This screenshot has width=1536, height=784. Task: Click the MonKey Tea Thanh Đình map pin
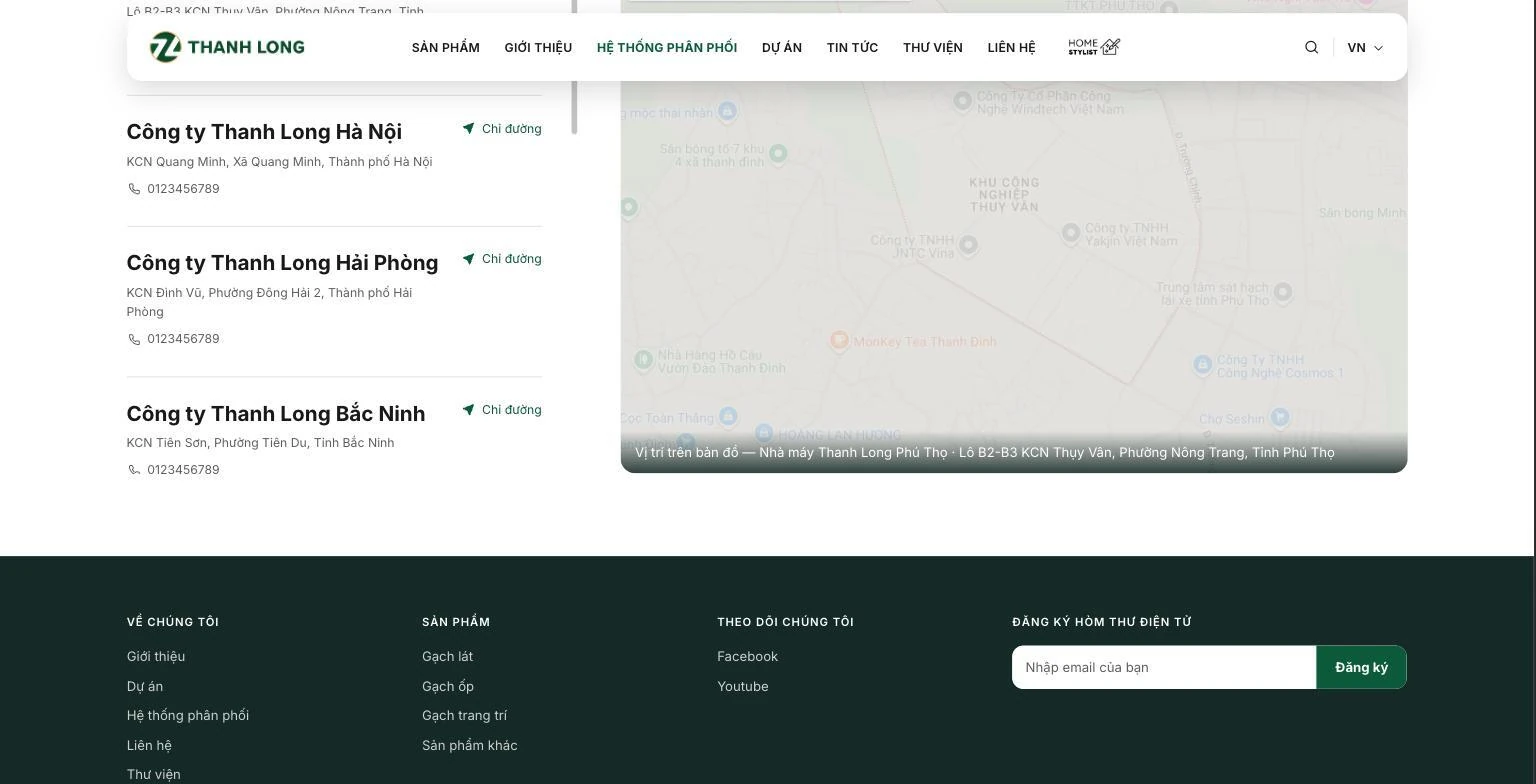[839, 341]
